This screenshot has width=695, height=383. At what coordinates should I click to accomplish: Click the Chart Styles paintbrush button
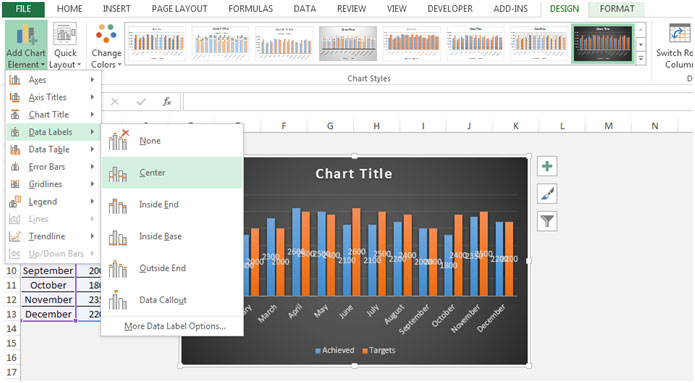547,194
